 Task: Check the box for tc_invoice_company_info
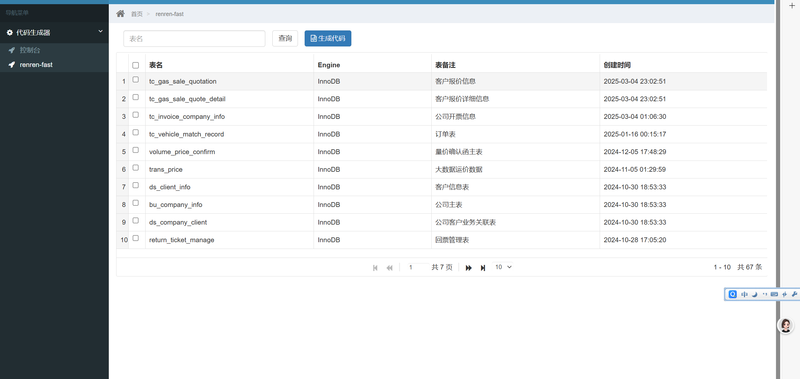136,115
